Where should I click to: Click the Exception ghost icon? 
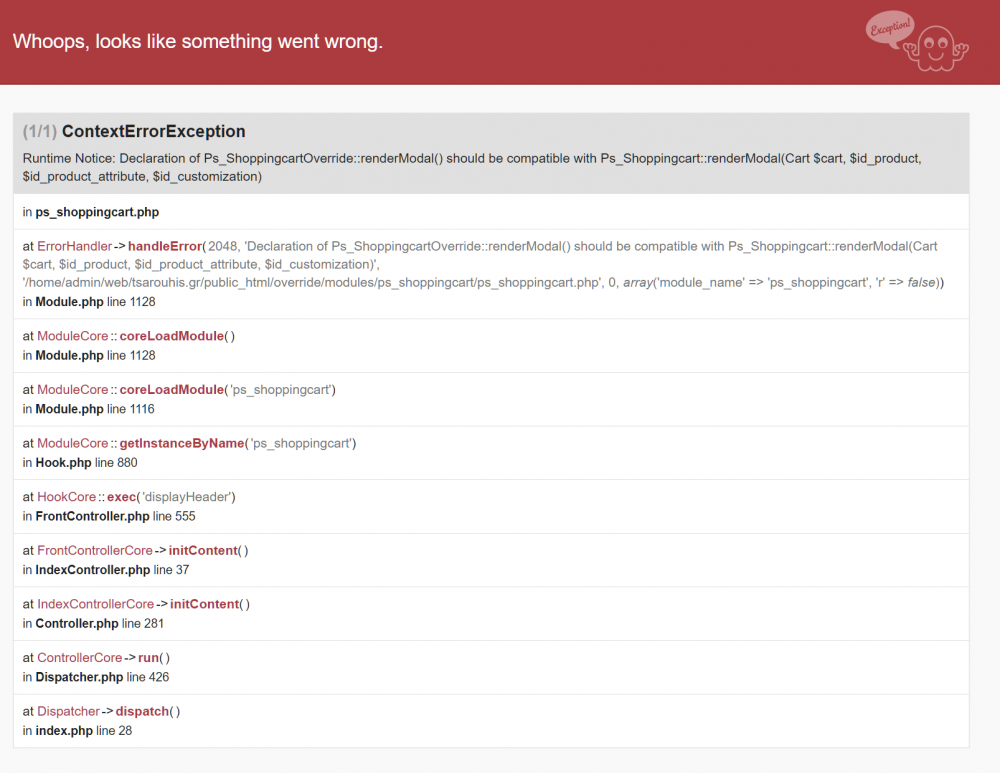coord(936,48)
